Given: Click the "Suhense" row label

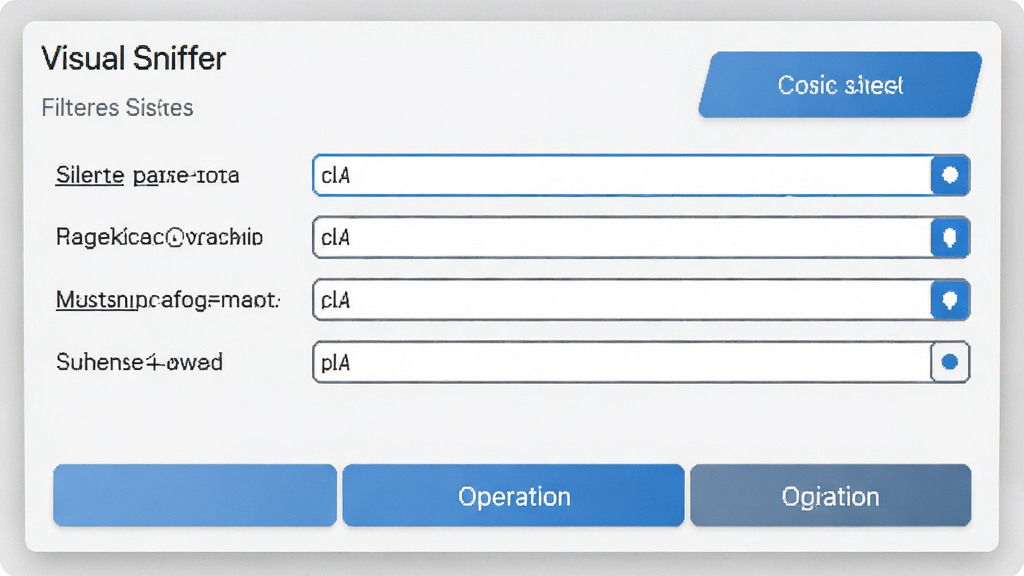Looking at the screenshot, I should (x=139, y=362).
